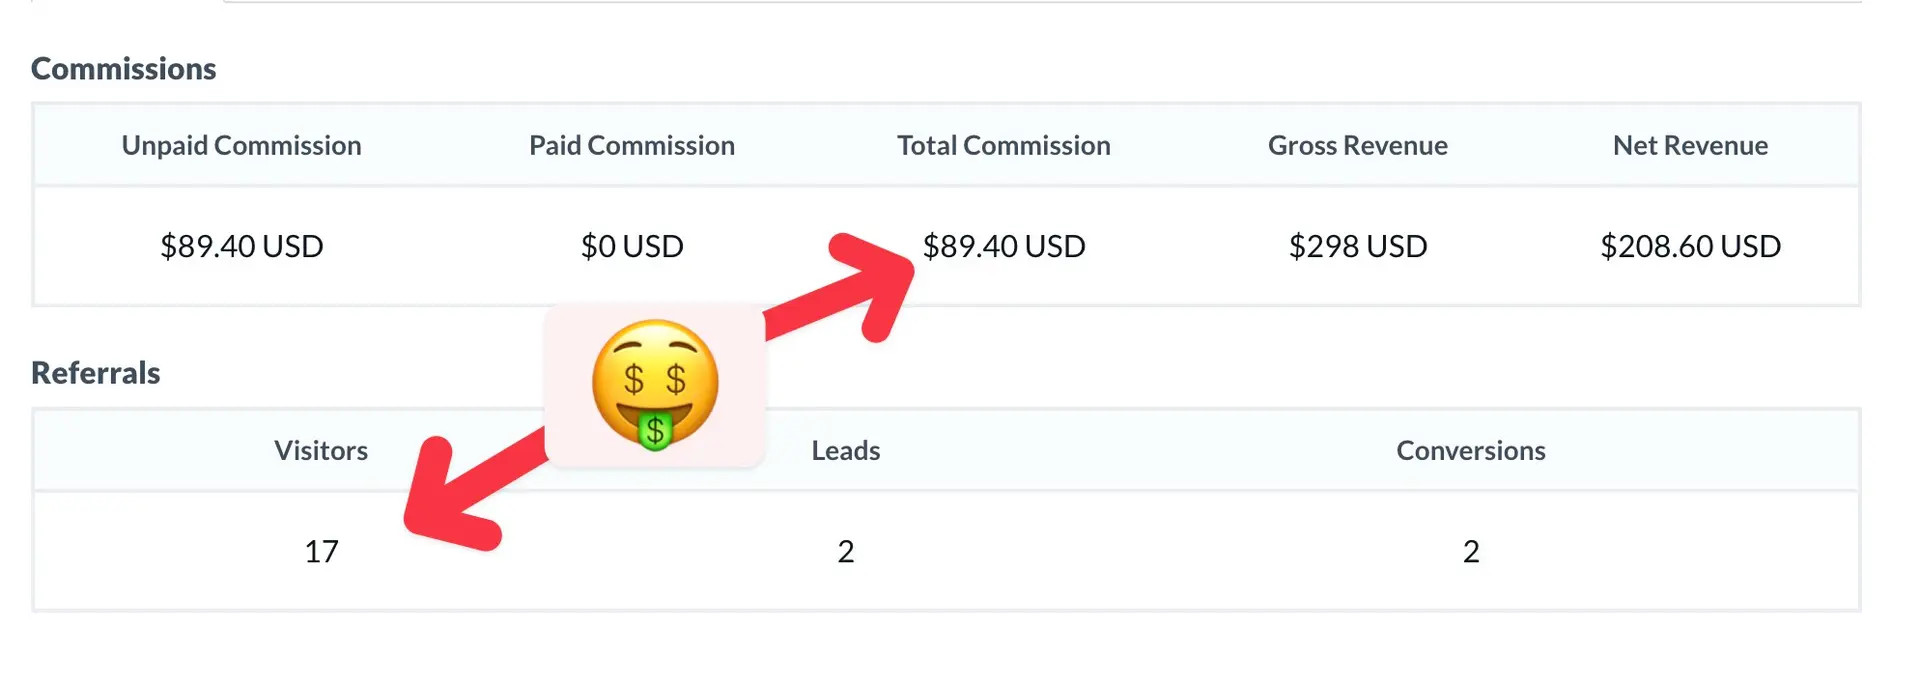Click the Visitors column header
The width and height of the screenshot is (1920, 692).
click(x=321, y=451)
